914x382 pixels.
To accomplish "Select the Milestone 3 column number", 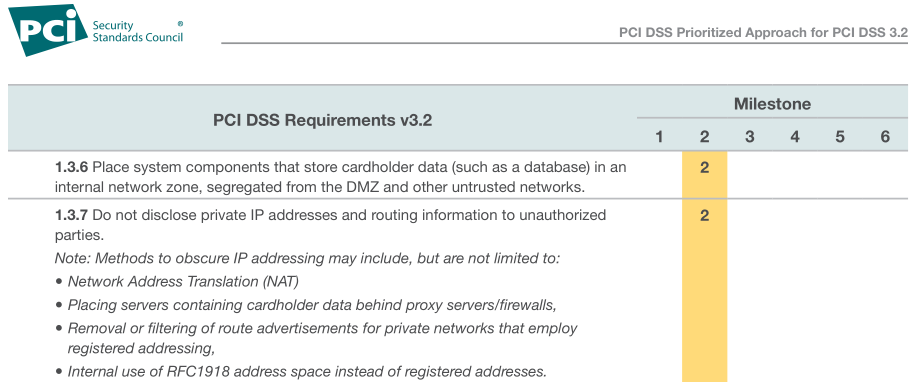I will tap(750, 136).
